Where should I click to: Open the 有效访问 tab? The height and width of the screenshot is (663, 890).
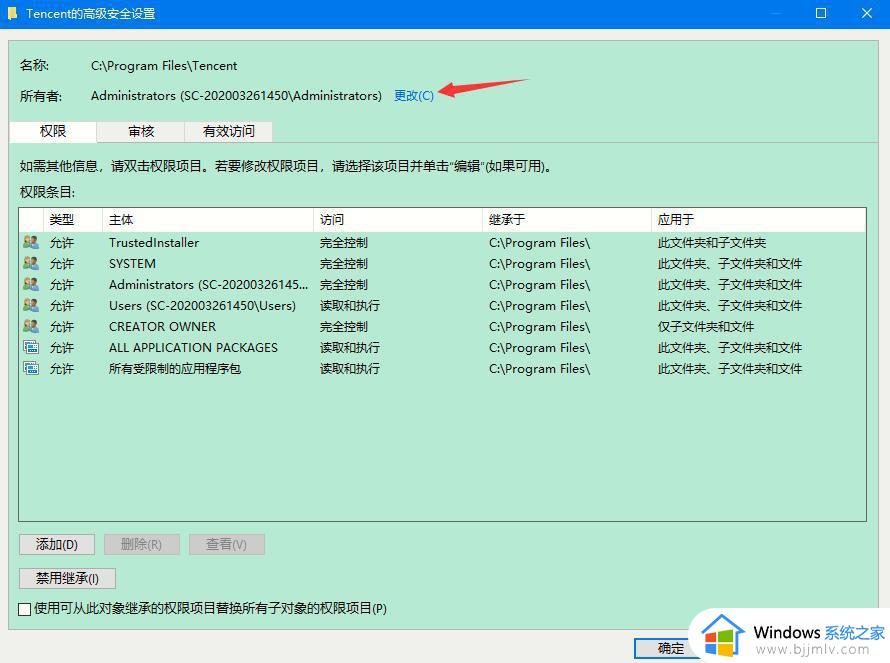(x=229, y=132)
